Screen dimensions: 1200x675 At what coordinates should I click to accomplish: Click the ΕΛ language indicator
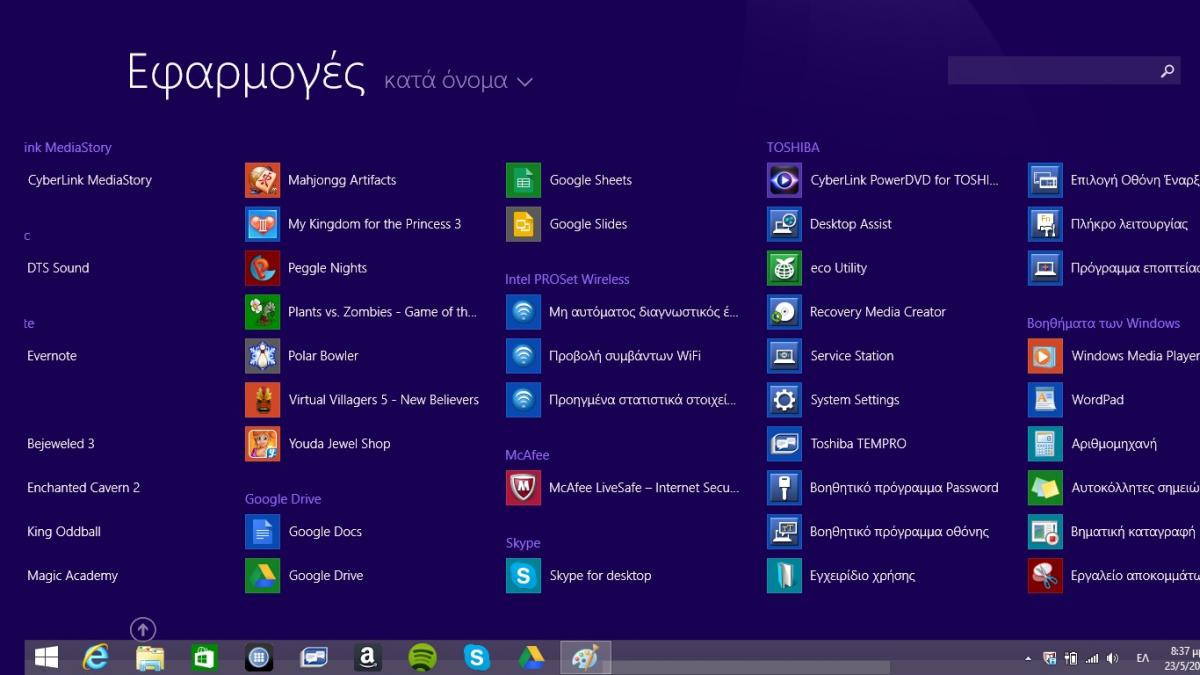[x=1143, y=658]
